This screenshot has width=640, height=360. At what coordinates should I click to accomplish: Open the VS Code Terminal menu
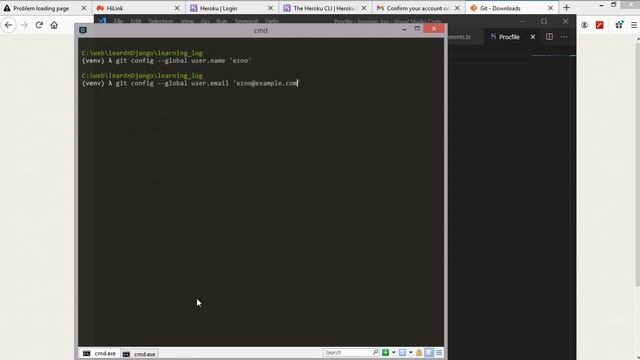246,21
